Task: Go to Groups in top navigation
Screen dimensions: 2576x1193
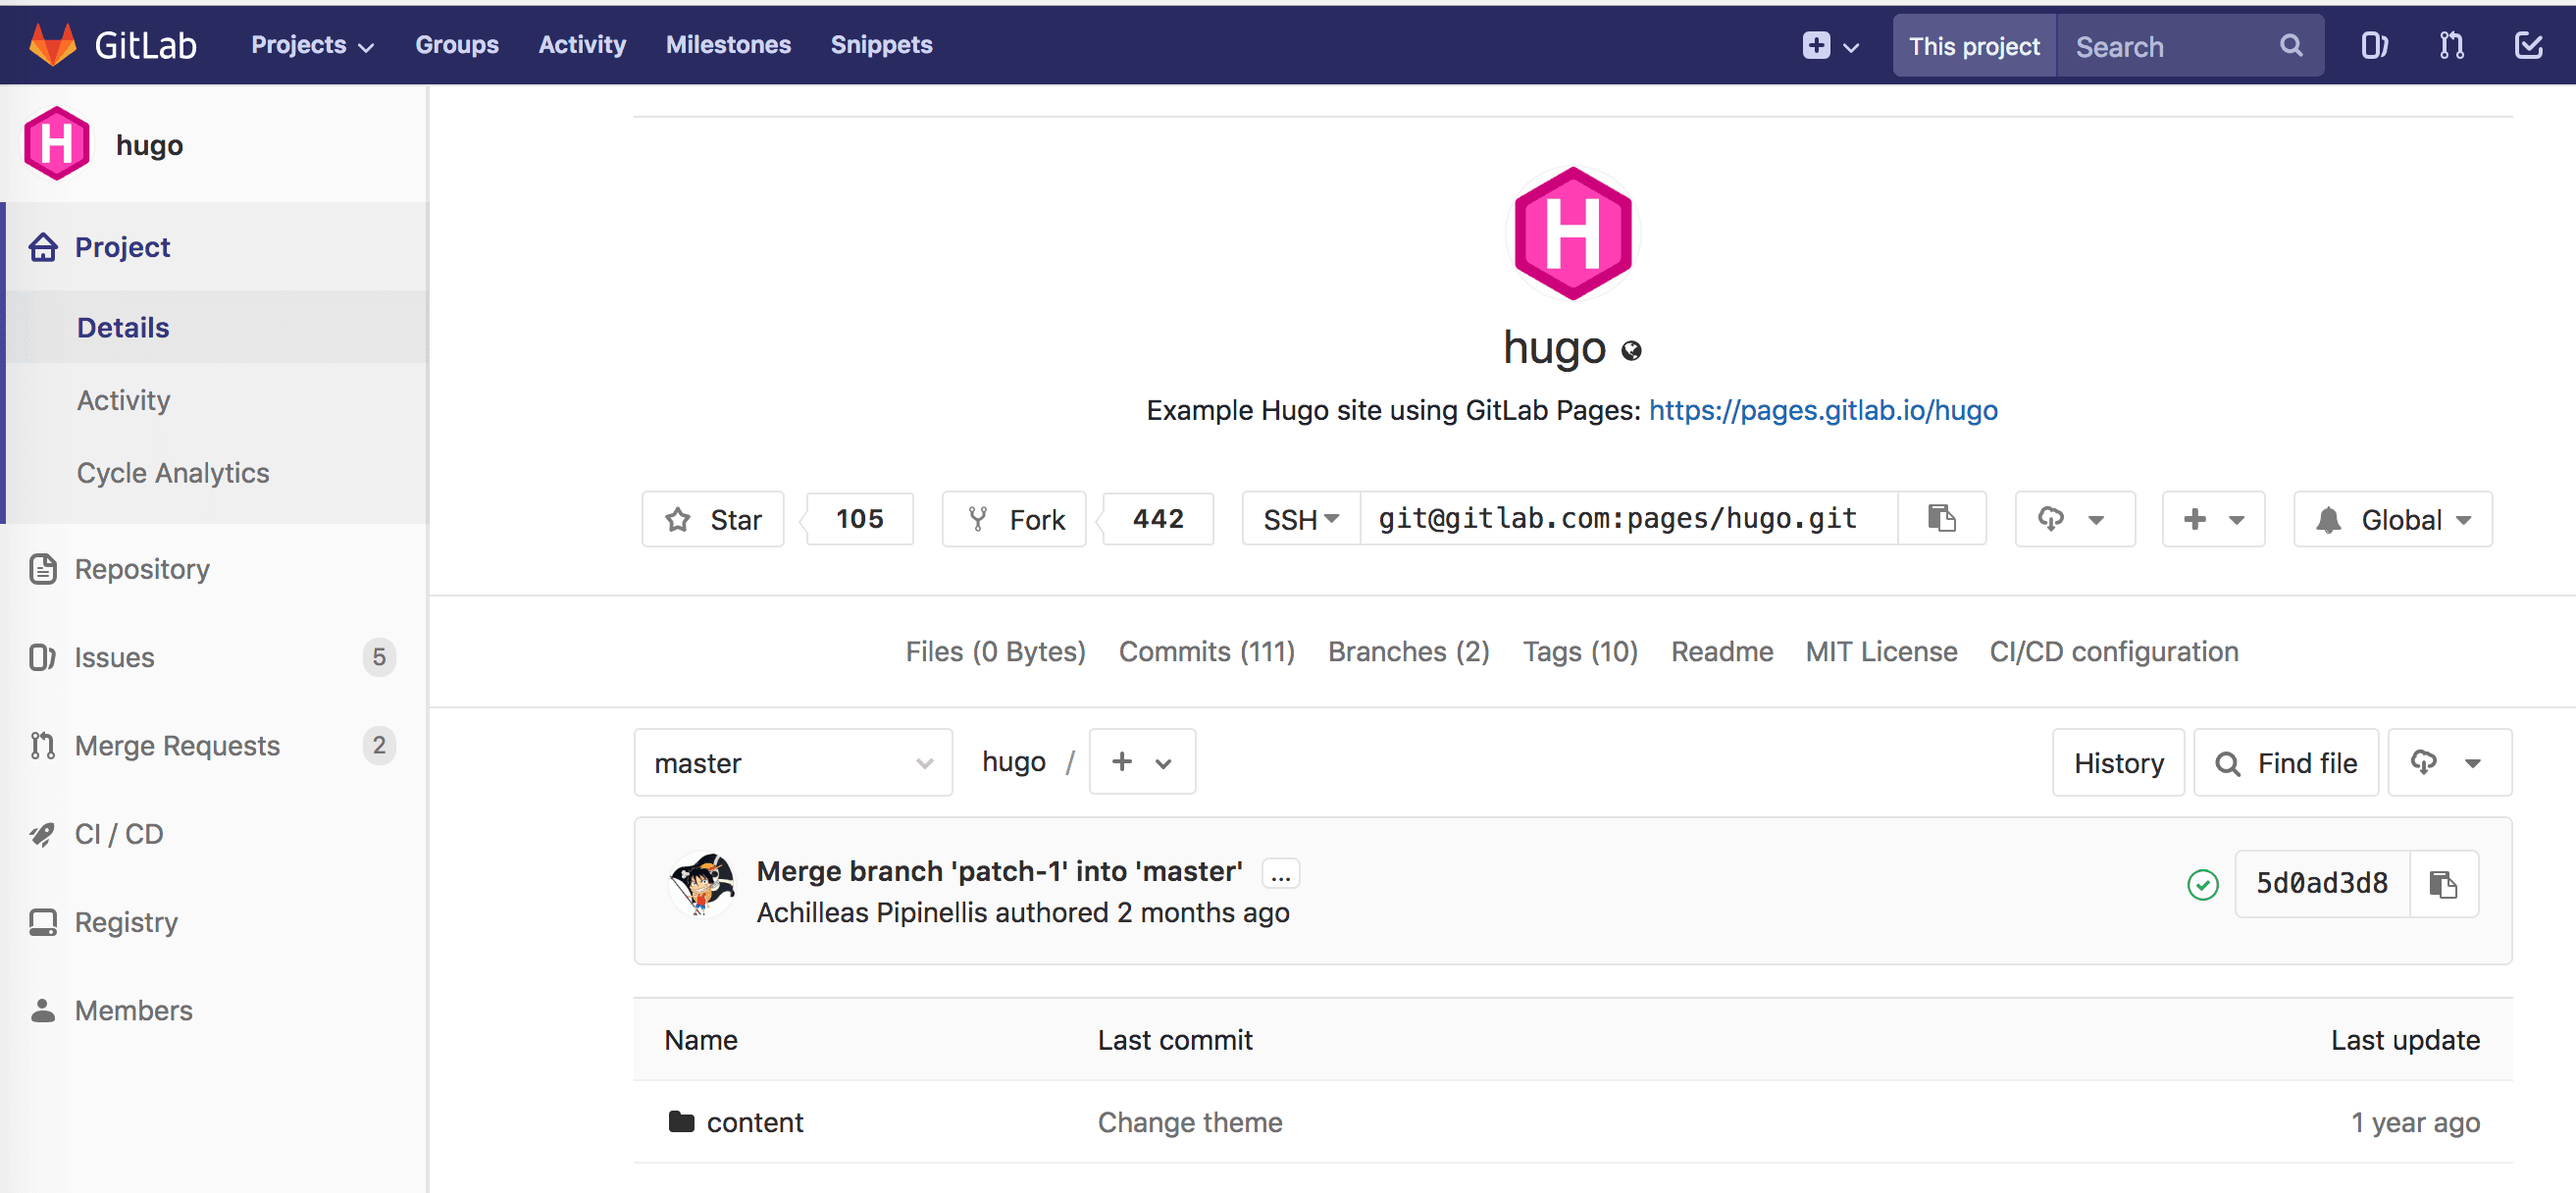Action: (457, 45)
